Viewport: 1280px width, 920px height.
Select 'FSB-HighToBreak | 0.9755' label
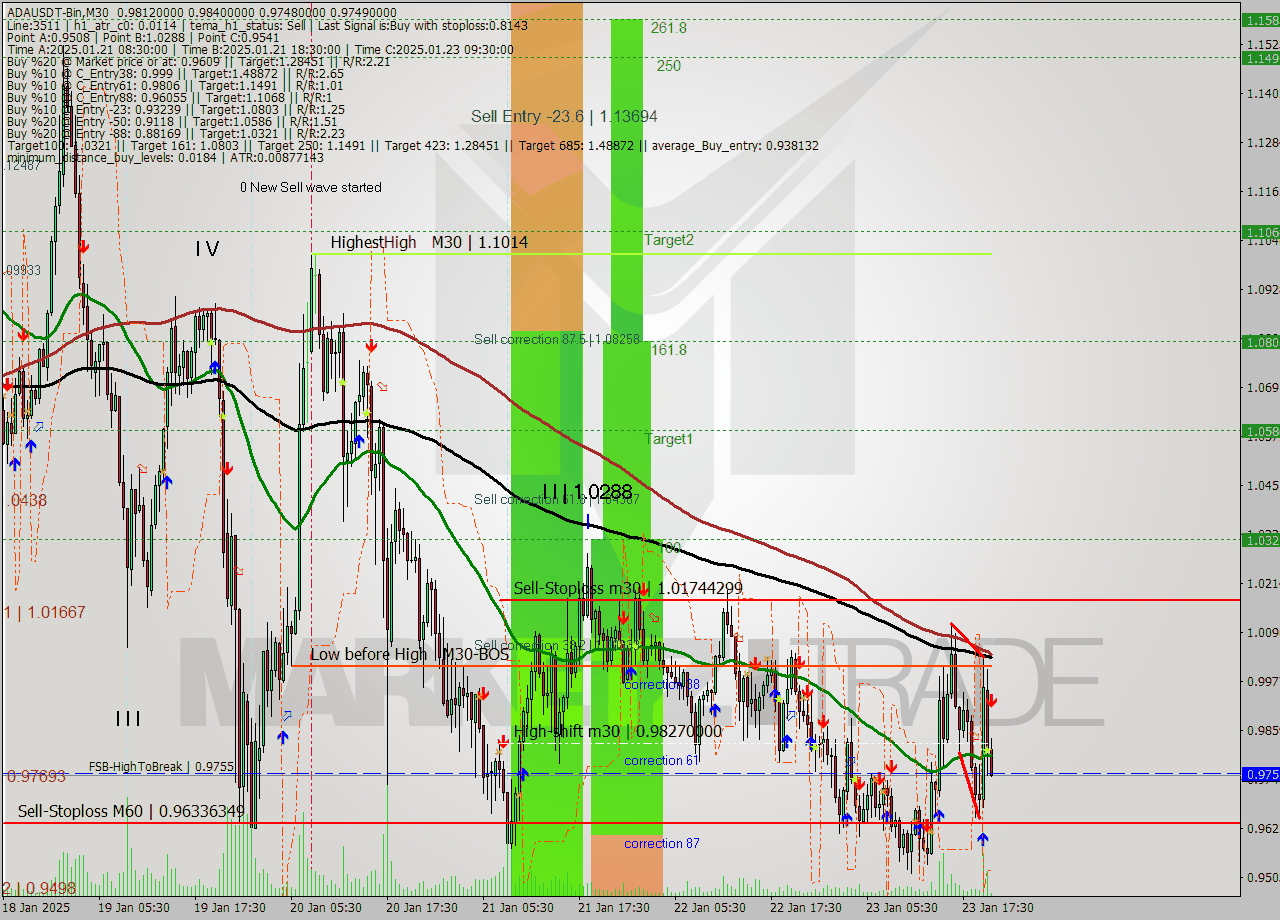(x=161, y=766)
